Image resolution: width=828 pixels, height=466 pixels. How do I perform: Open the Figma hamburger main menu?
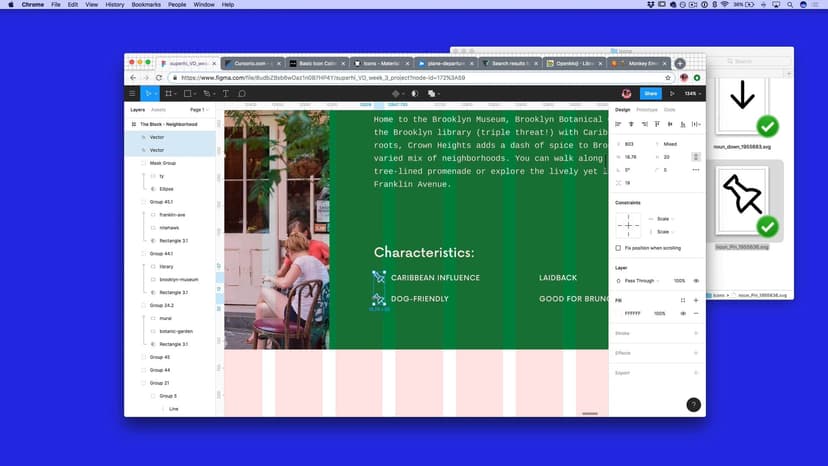pyautogui.click(x=132, y=94)
